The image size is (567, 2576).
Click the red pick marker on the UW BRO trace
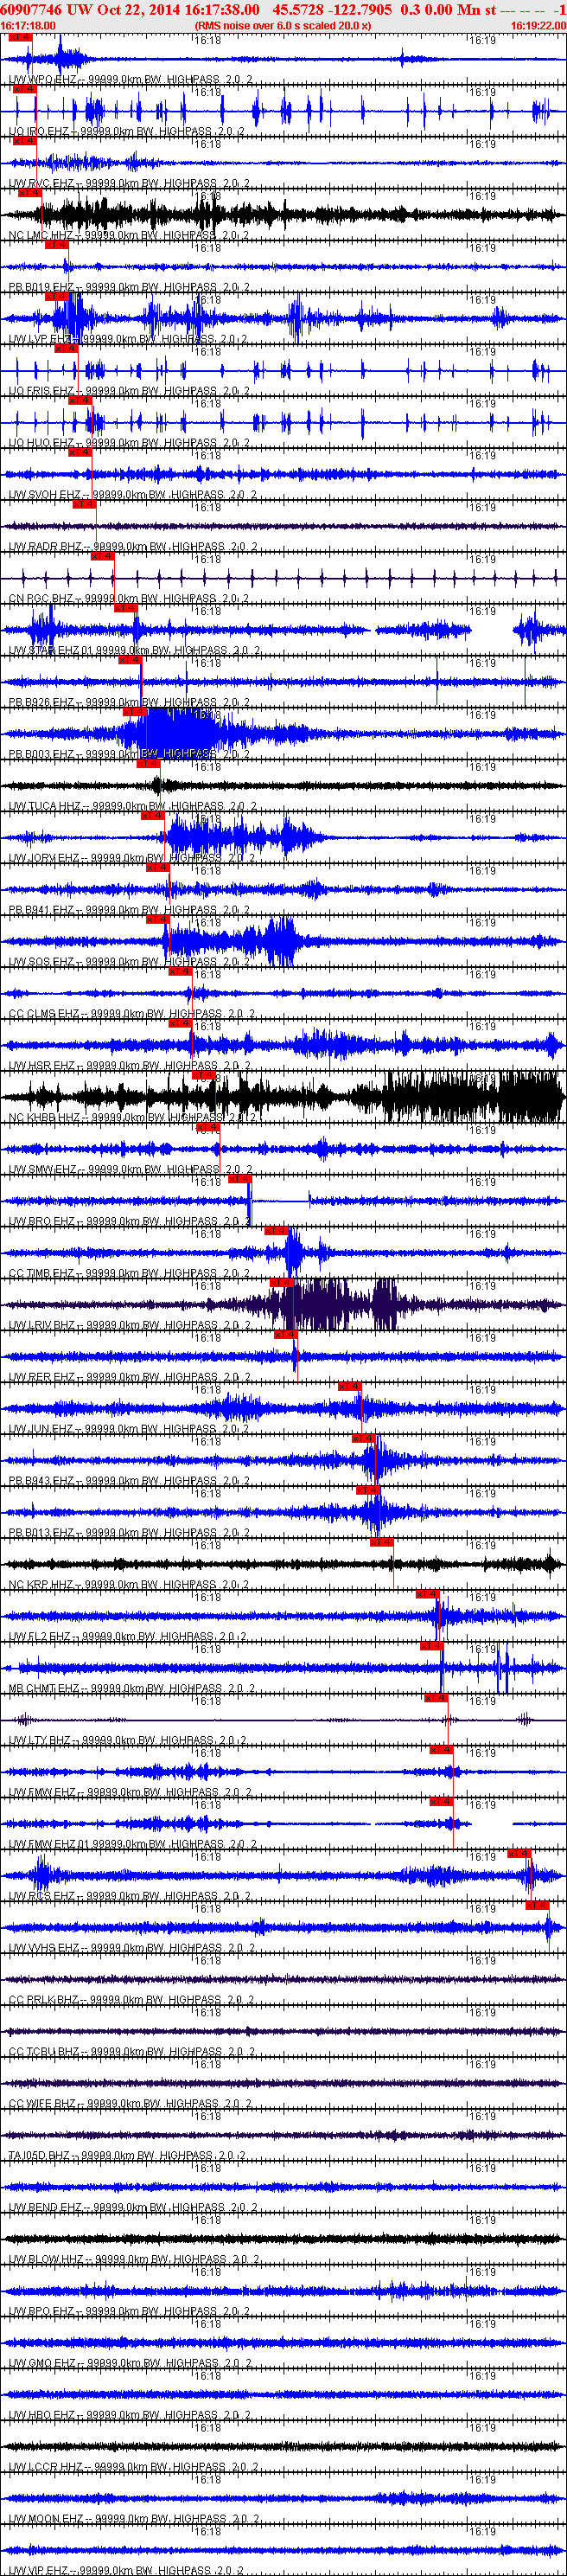click(239, 1179)
